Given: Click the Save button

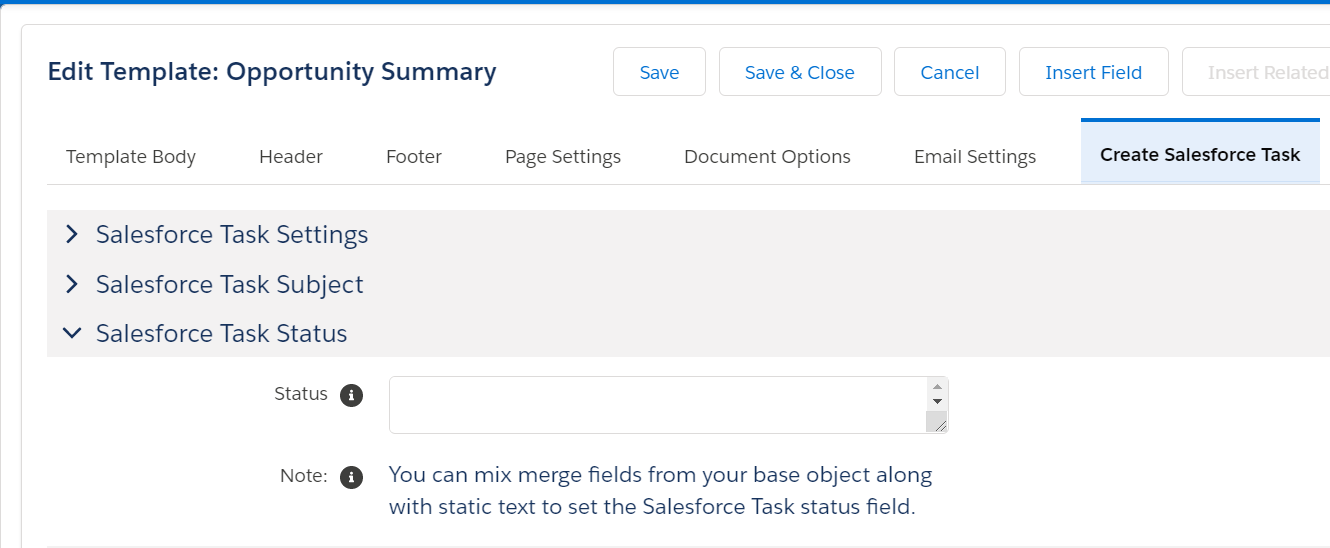Looking at the screenshot, I should tap(659, 72).
